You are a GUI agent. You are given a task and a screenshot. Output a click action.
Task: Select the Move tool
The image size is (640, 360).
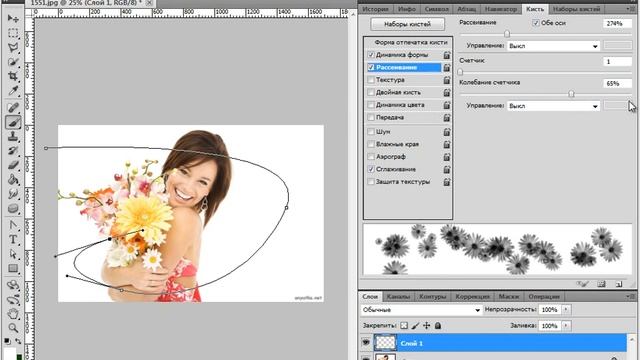13,19
